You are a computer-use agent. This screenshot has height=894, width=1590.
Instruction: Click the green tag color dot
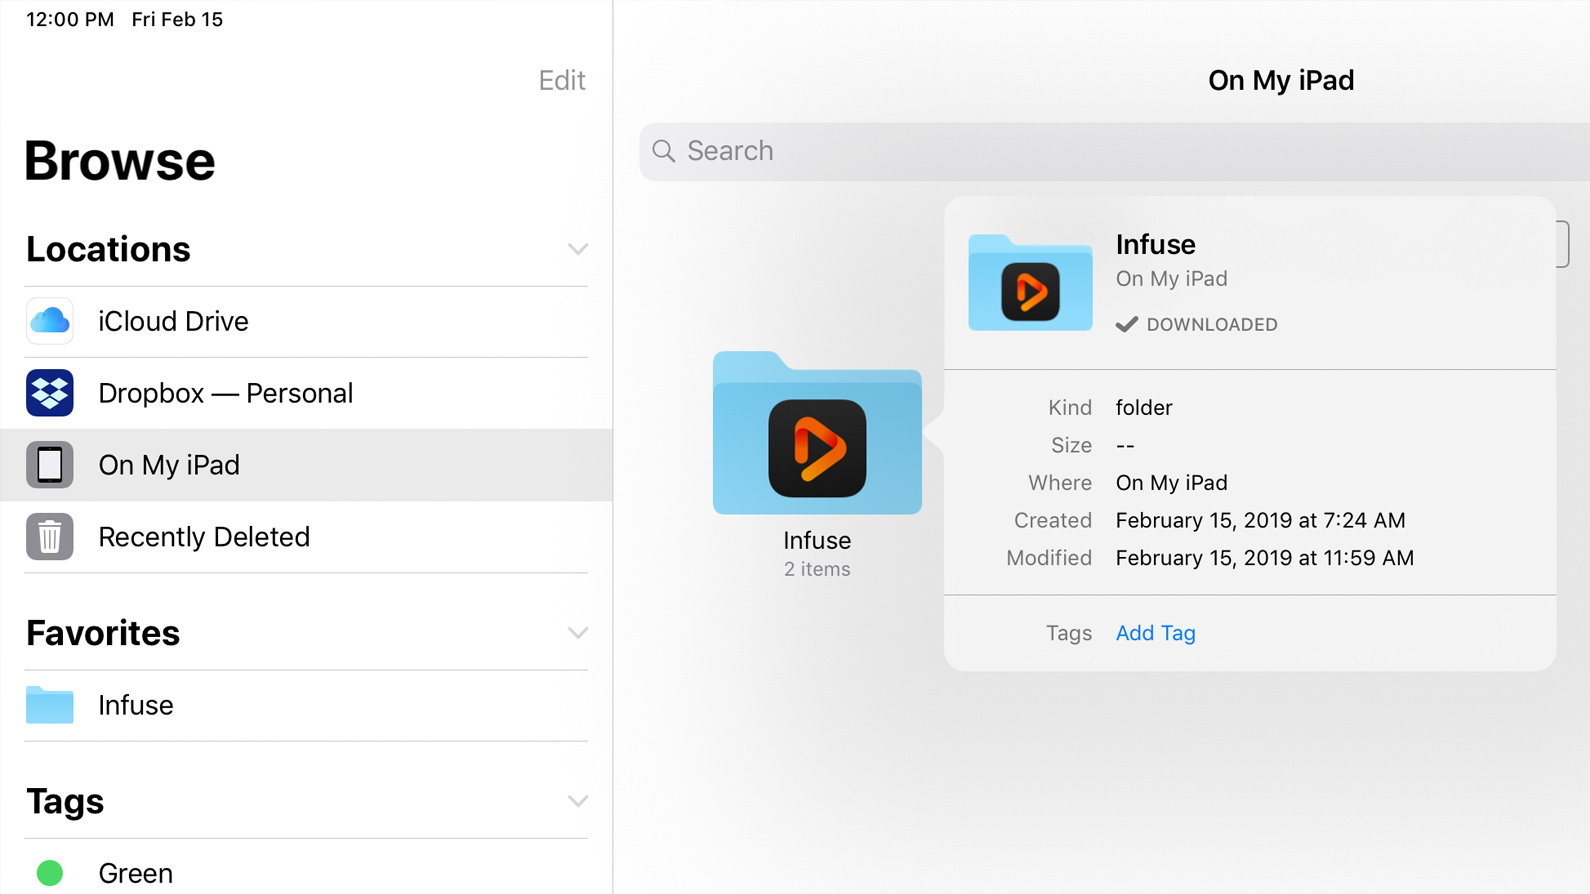click(50, 873)
